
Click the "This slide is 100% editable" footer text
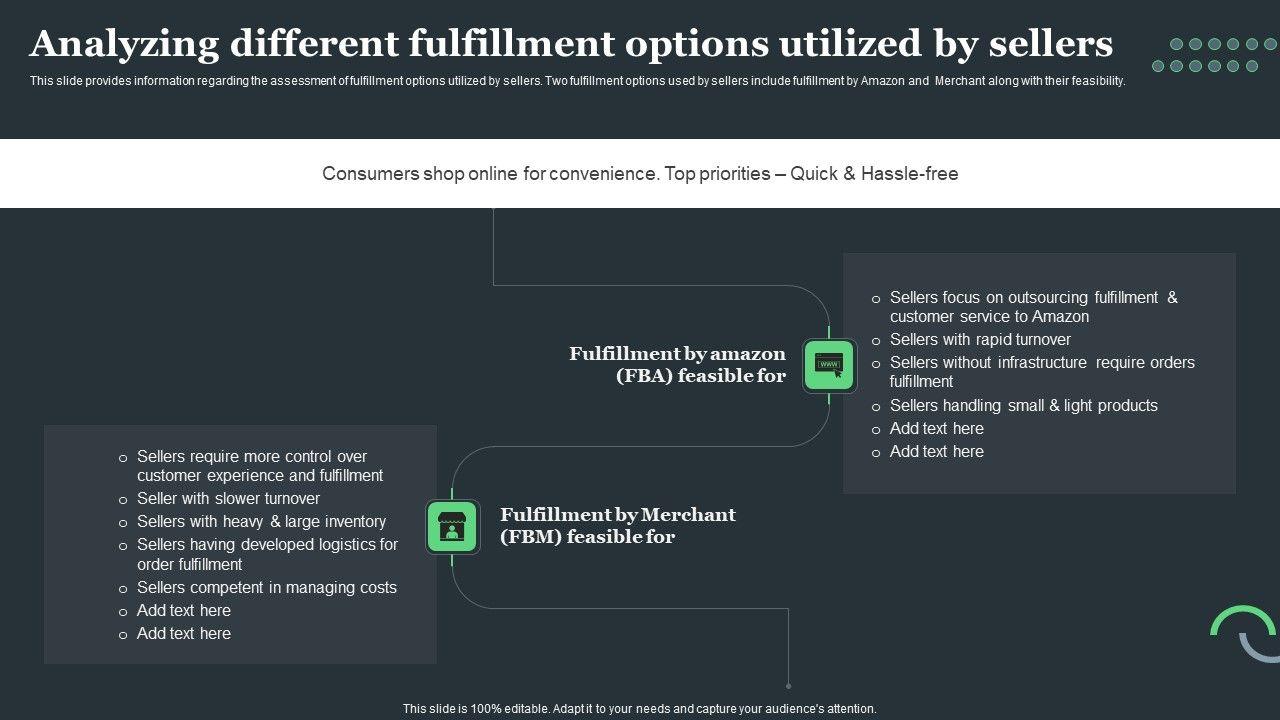click(639, 709)
